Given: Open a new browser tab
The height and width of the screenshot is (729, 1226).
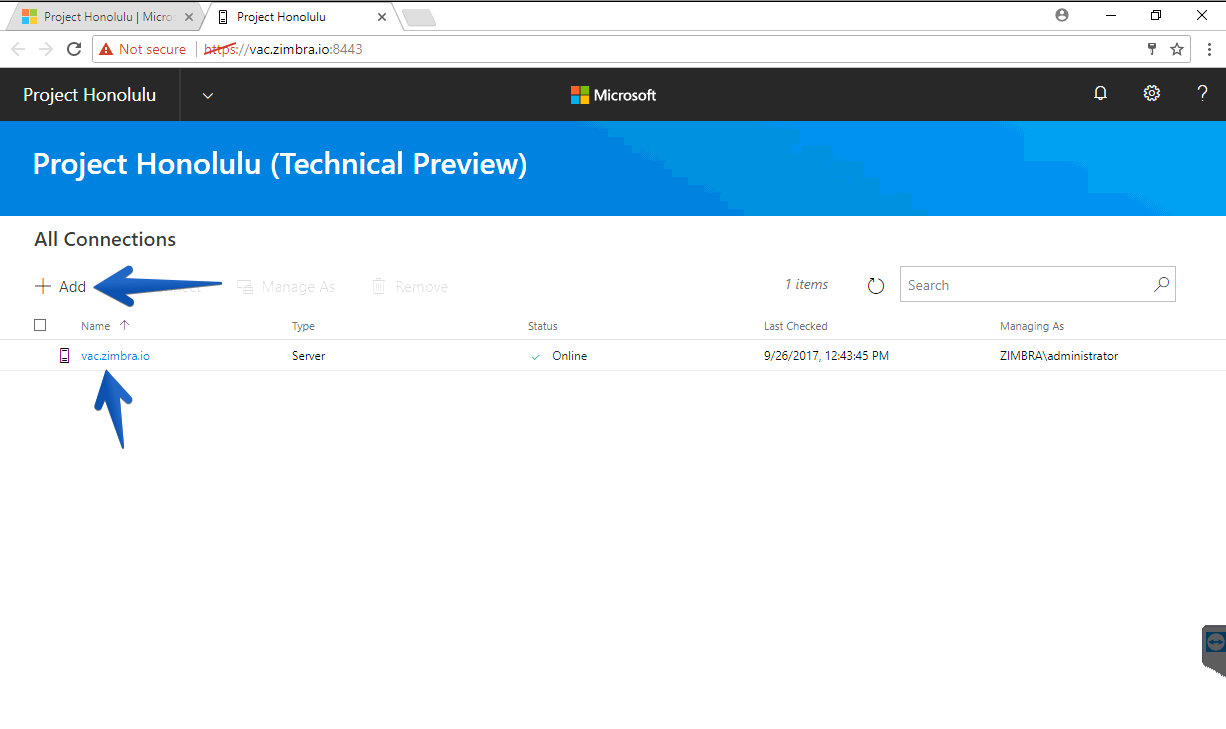Looking at the screenshot, I should (418, 17).
